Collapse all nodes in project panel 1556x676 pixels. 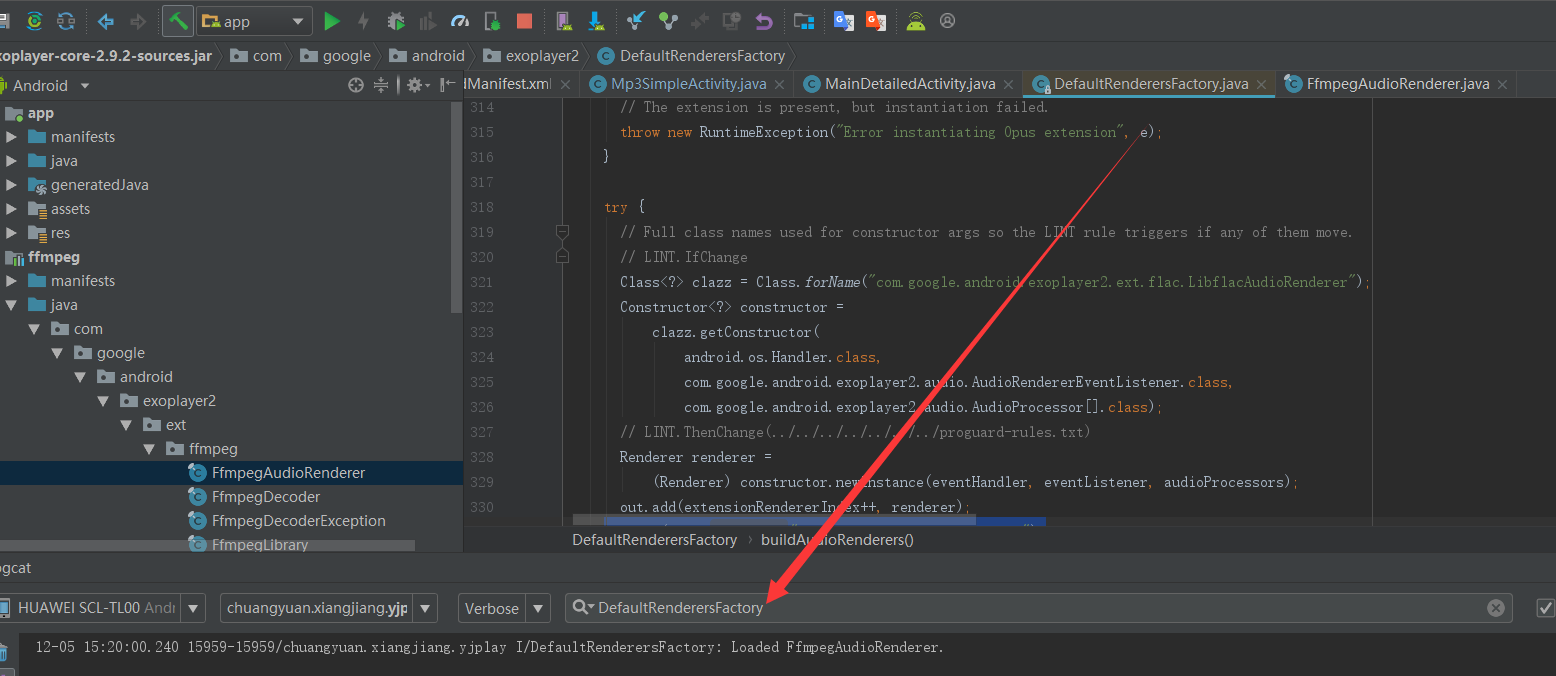[381, 86]
